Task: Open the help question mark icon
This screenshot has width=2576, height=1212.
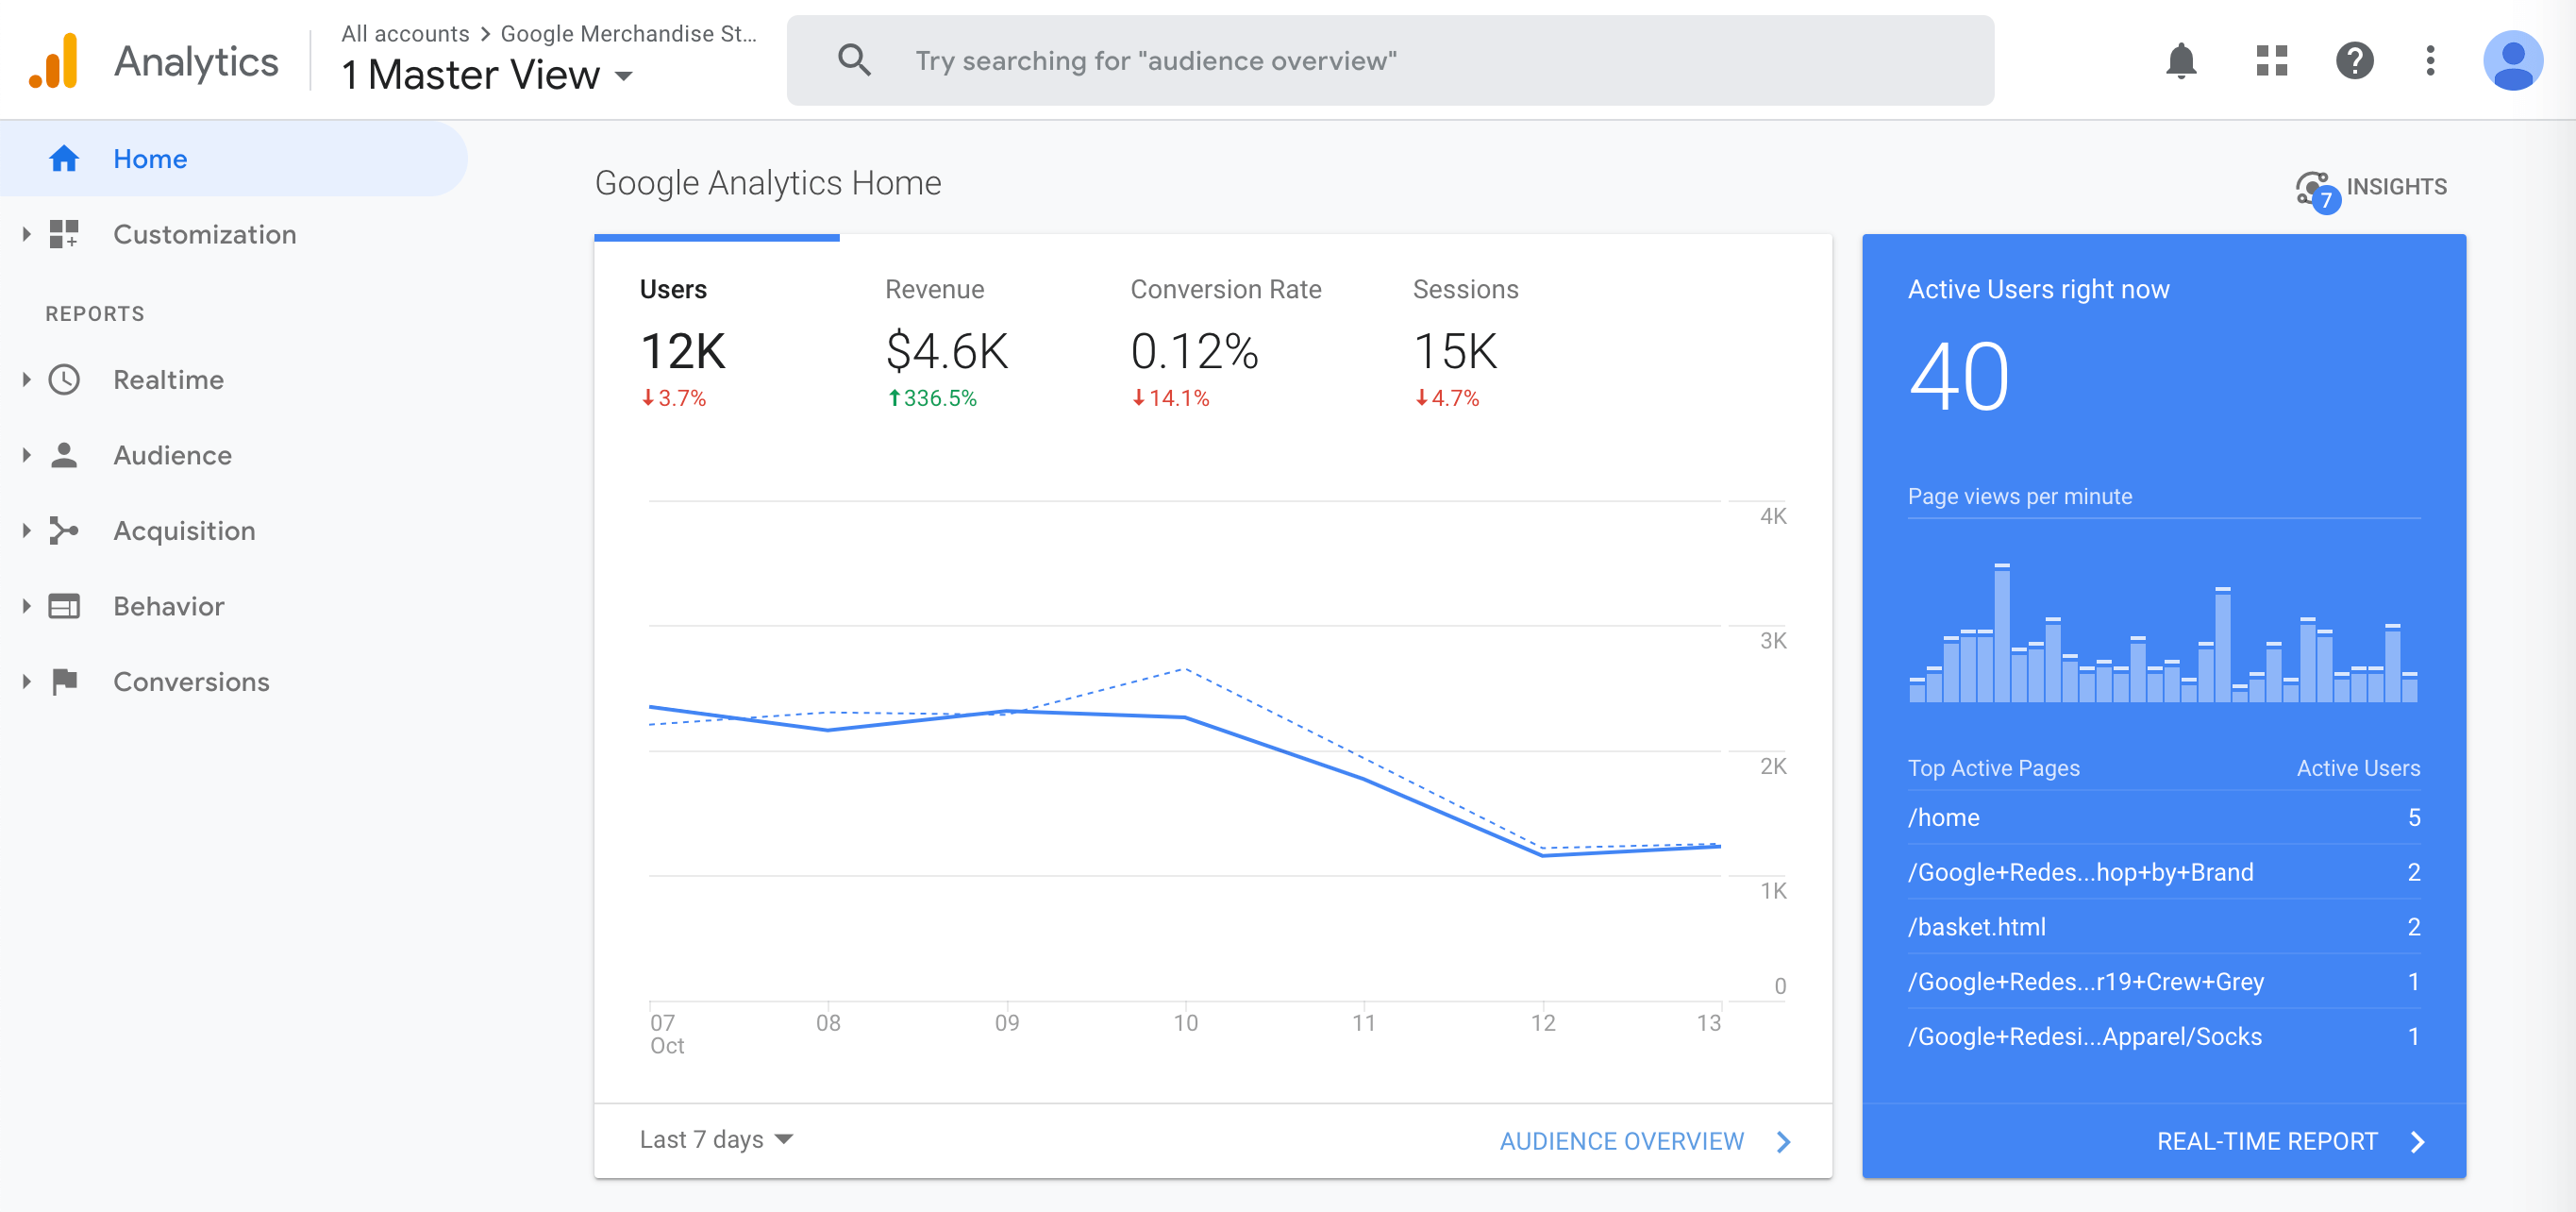Action: 2355,61
